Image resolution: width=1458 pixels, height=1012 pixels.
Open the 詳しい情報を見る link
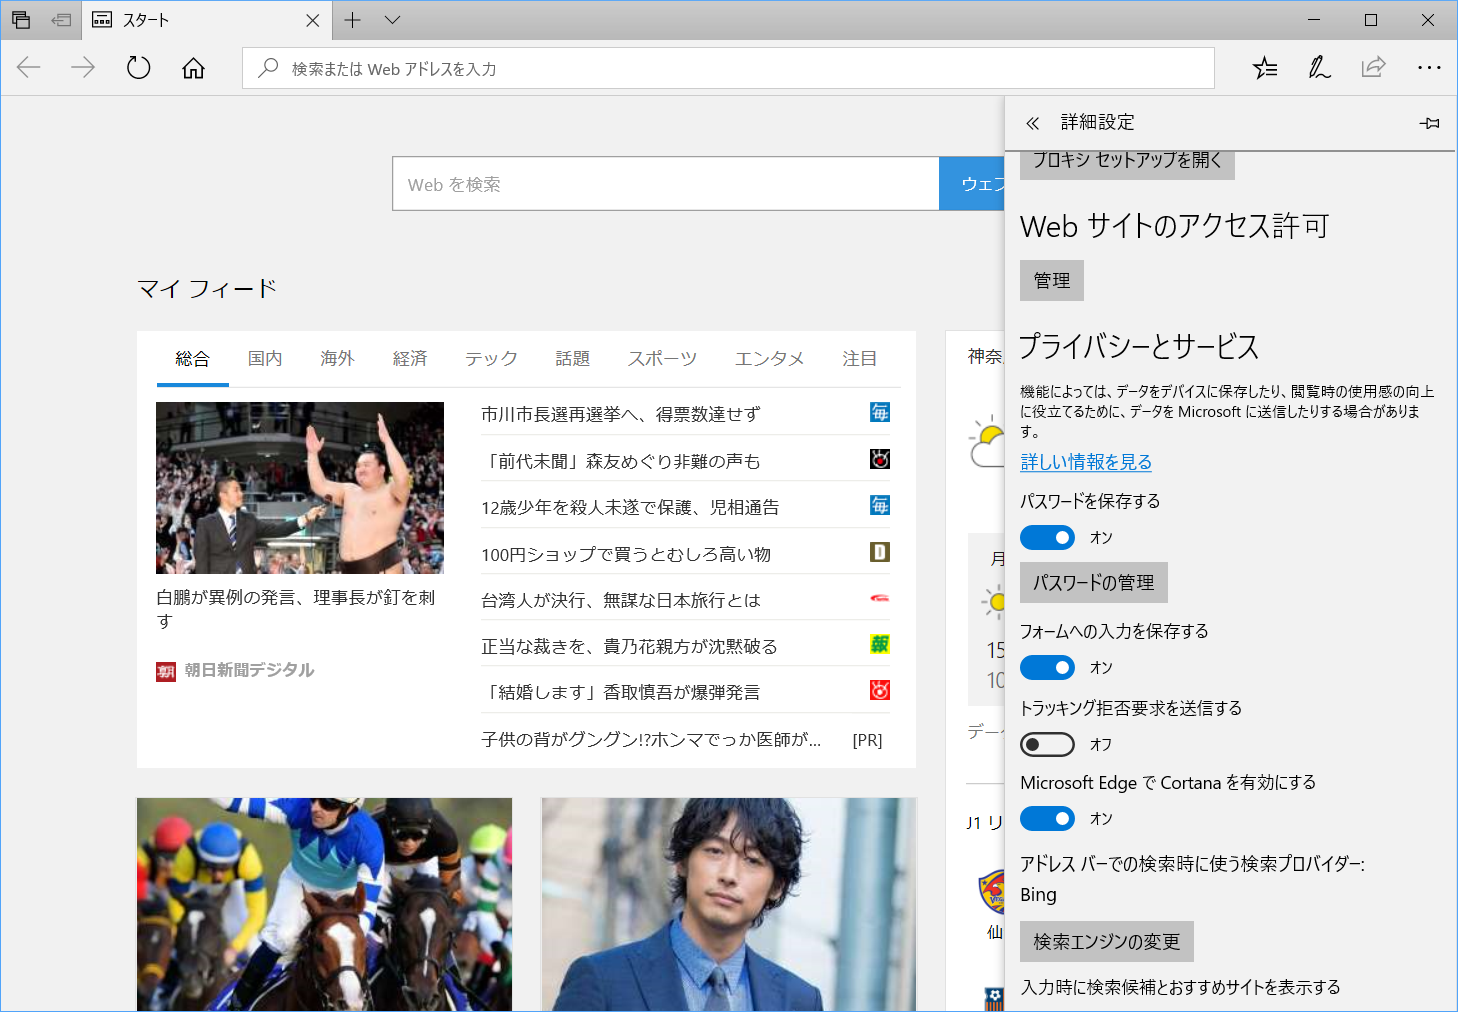(x=1086, y=462)
